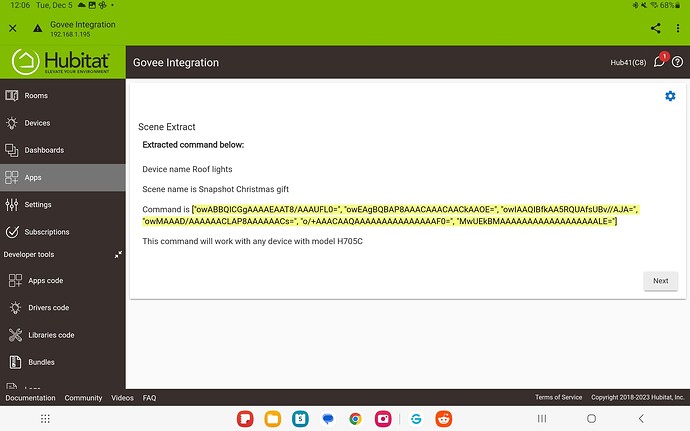Open the Android app drawer grid
This screenshot has height=431, width=690.
(45, 419)
